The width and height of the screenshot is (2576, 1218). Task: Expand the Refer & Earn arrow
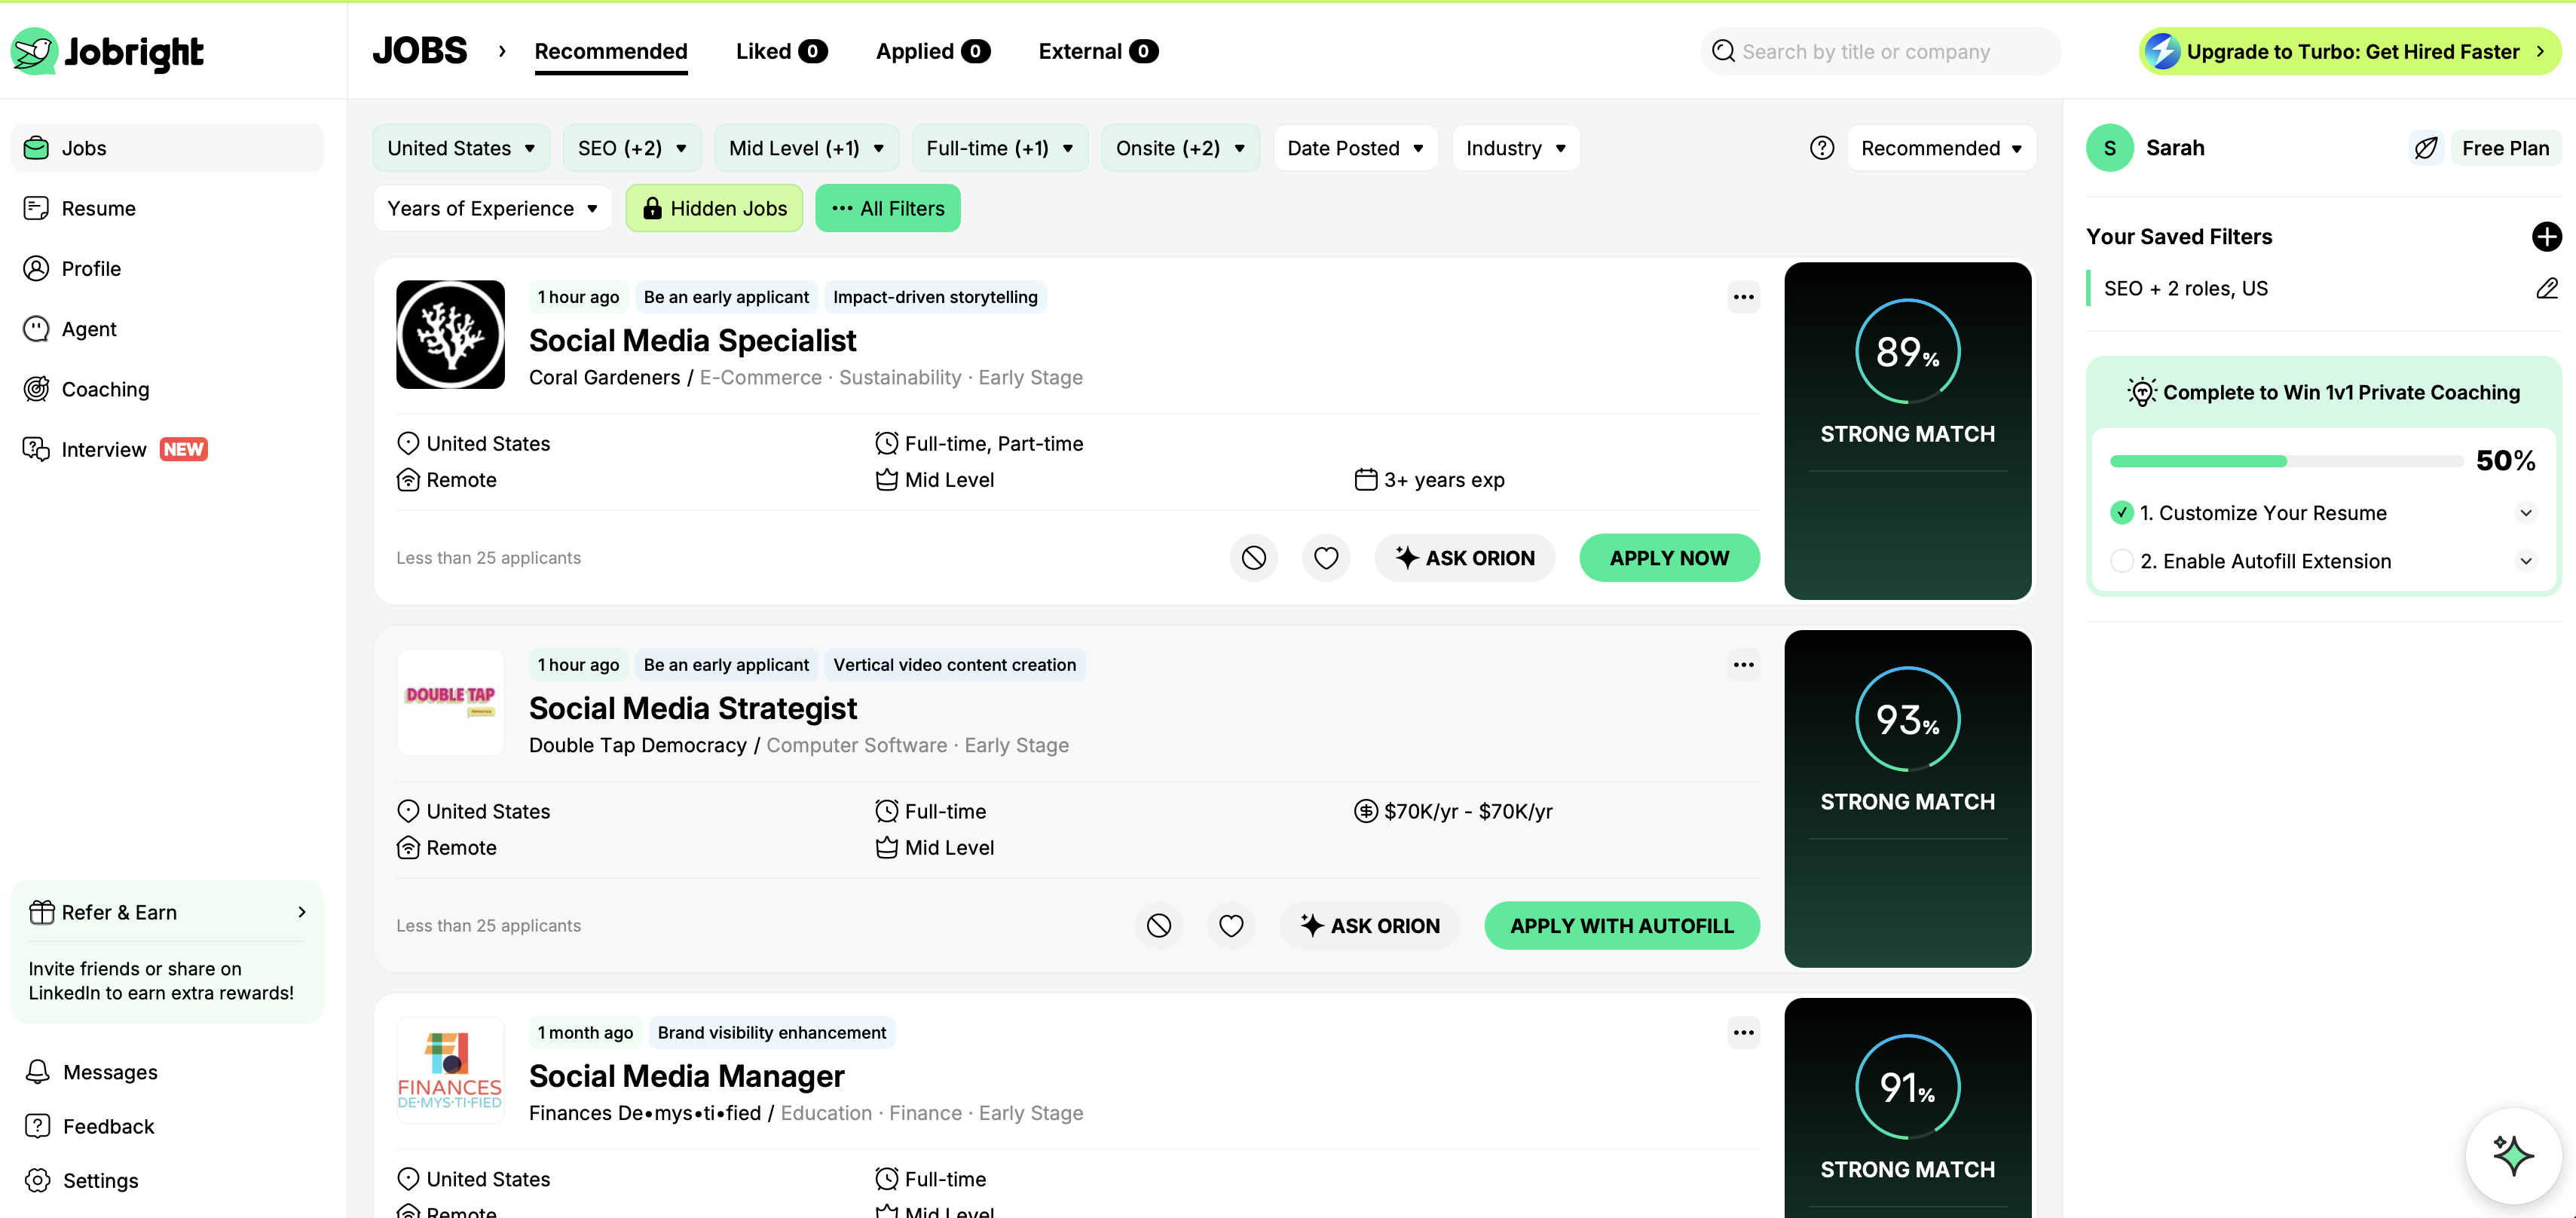point(301,912)
